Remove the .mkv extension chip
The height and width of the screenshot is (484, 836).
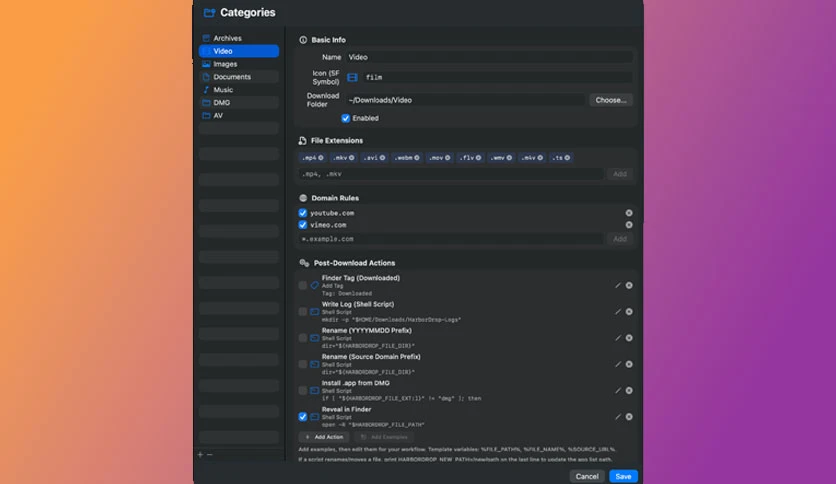coord(351,158)
